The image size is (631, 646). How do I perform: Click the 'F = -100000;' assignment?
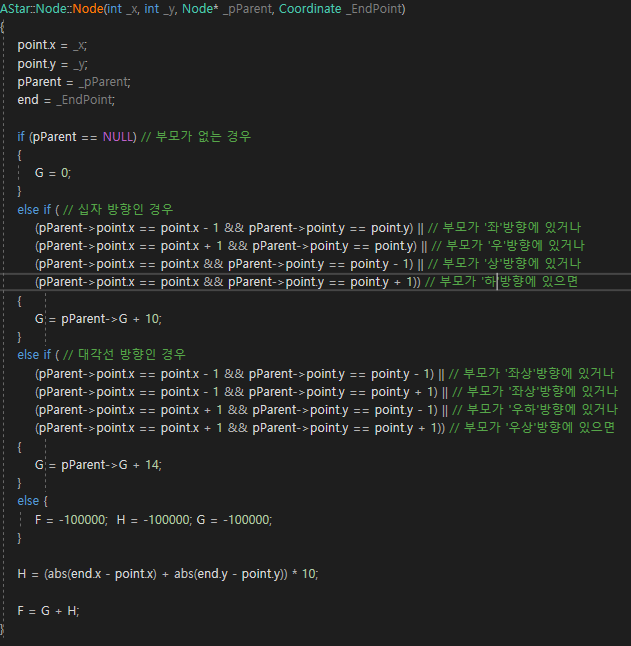pyautogui.click(x=71, y=520)
